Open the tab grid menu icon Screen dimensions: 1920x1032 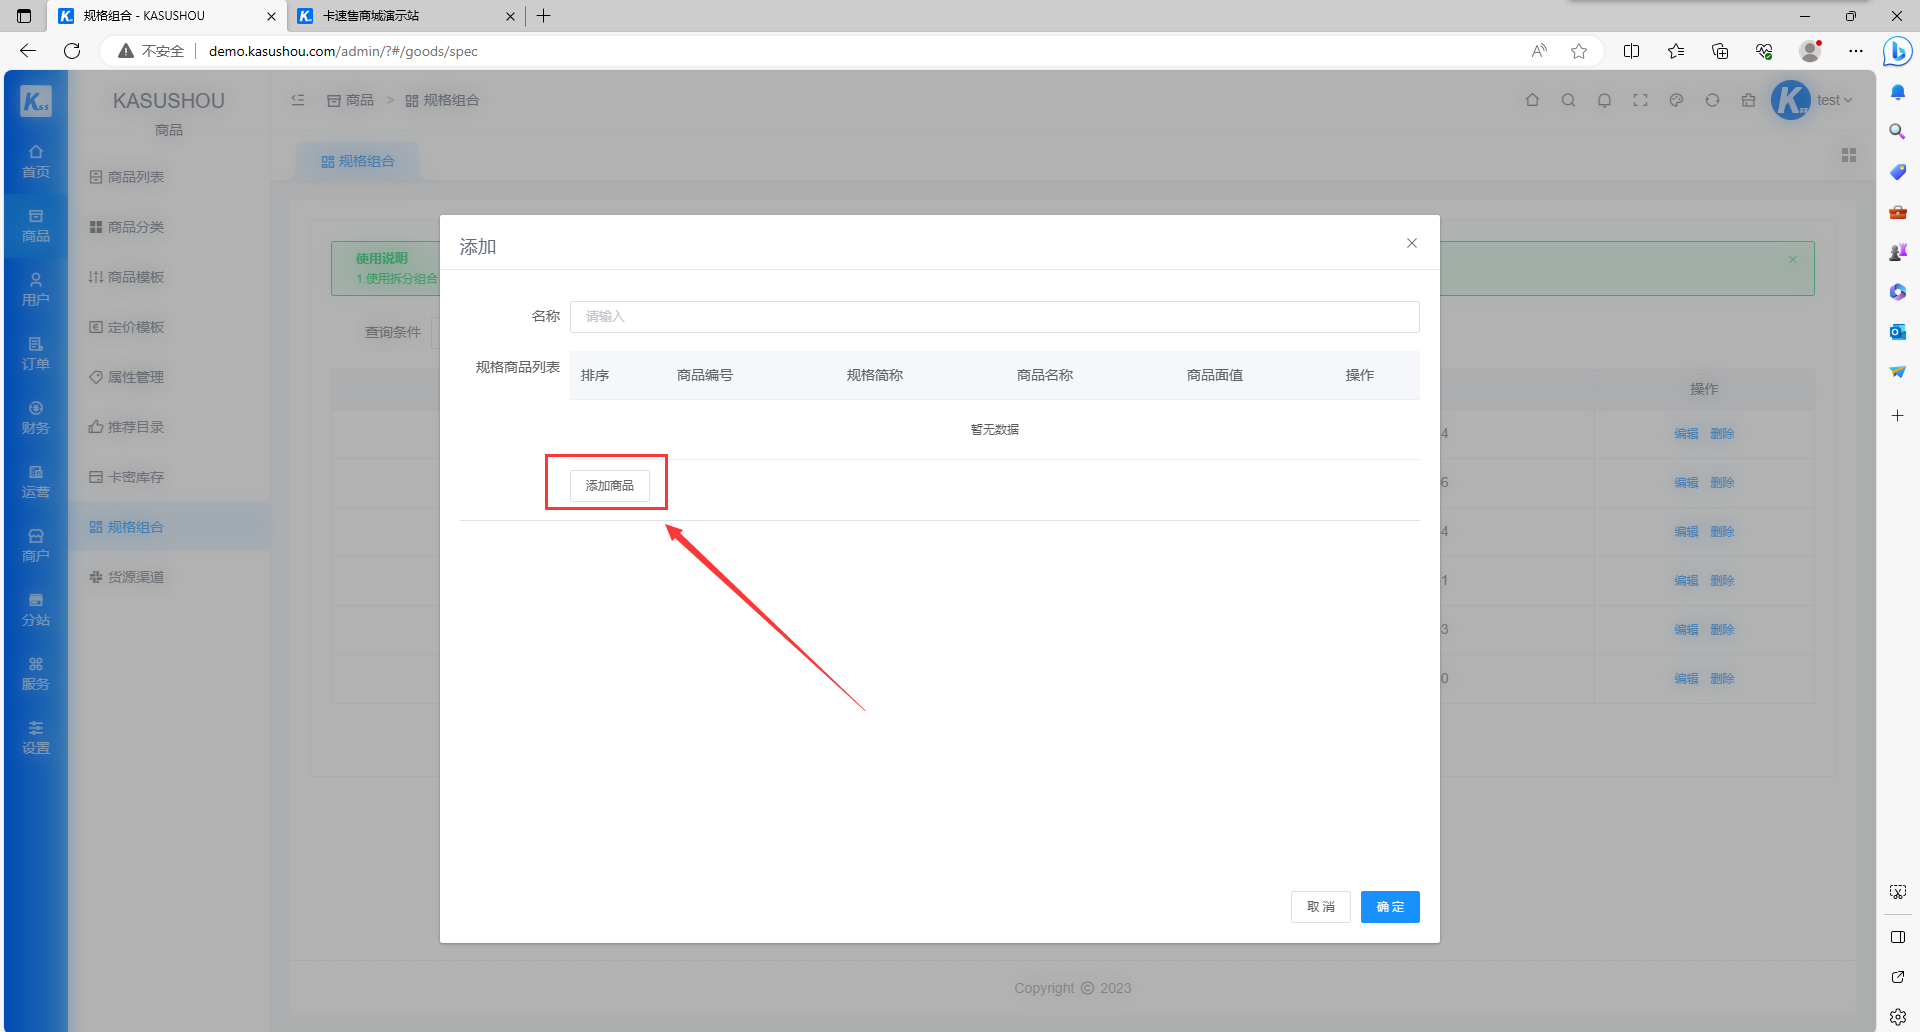1849,155
